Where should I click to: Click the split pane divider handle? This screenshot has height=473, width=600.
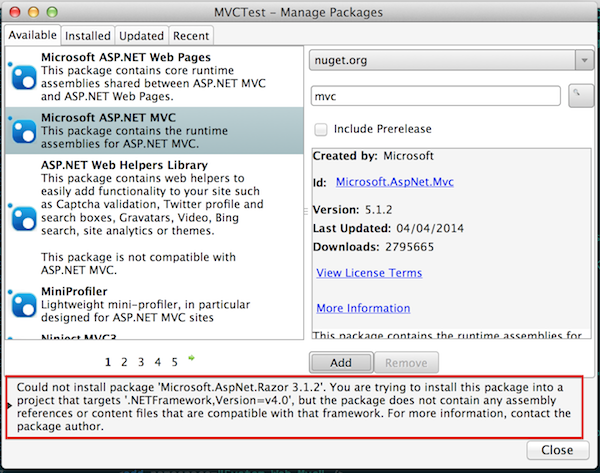point(306,211)
